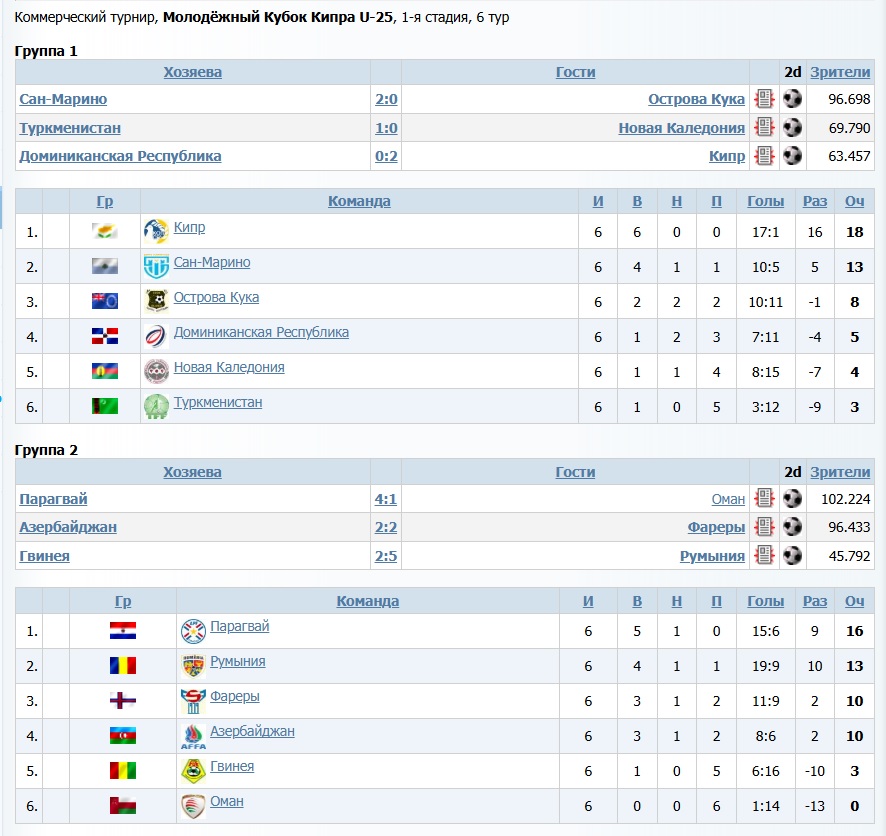Click 2D ball icon for Туркменистан match

point(793,128)
